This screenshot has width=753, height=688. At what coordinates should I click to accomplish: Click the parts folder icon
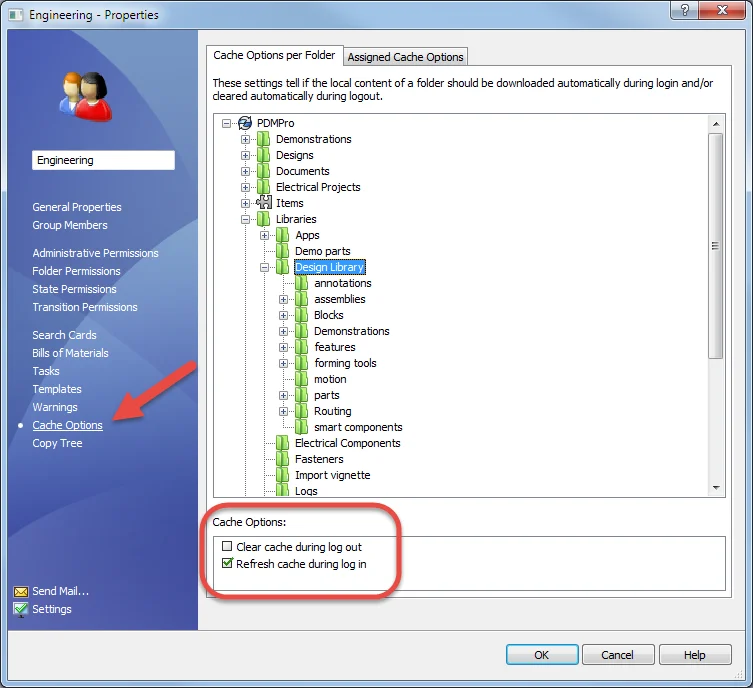click(x=302, y=395)
